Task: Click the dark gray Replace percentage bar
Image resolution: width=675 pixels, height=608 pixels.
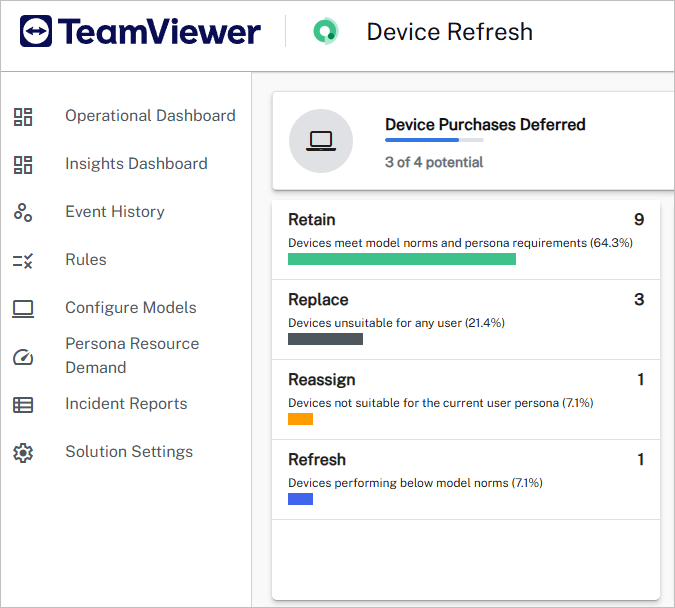Action: click(x=325, y=339)
